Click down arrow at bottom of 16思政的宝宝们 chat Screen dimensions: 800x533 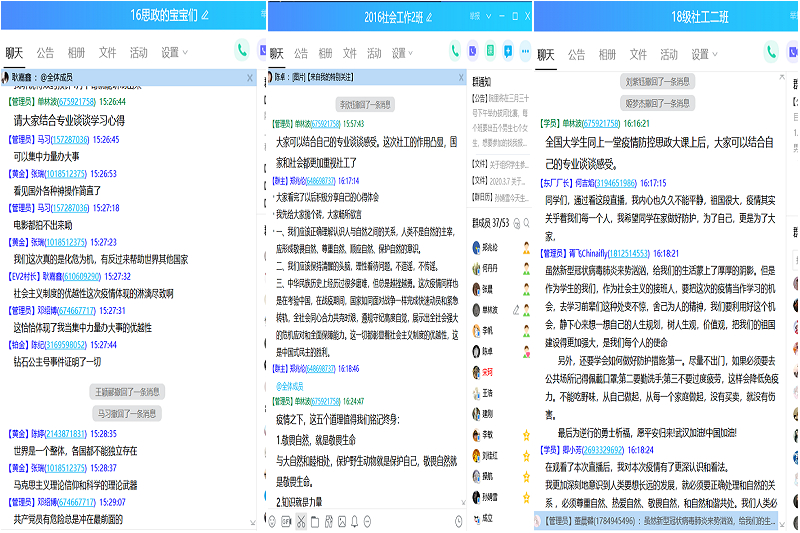coord(253,522)
